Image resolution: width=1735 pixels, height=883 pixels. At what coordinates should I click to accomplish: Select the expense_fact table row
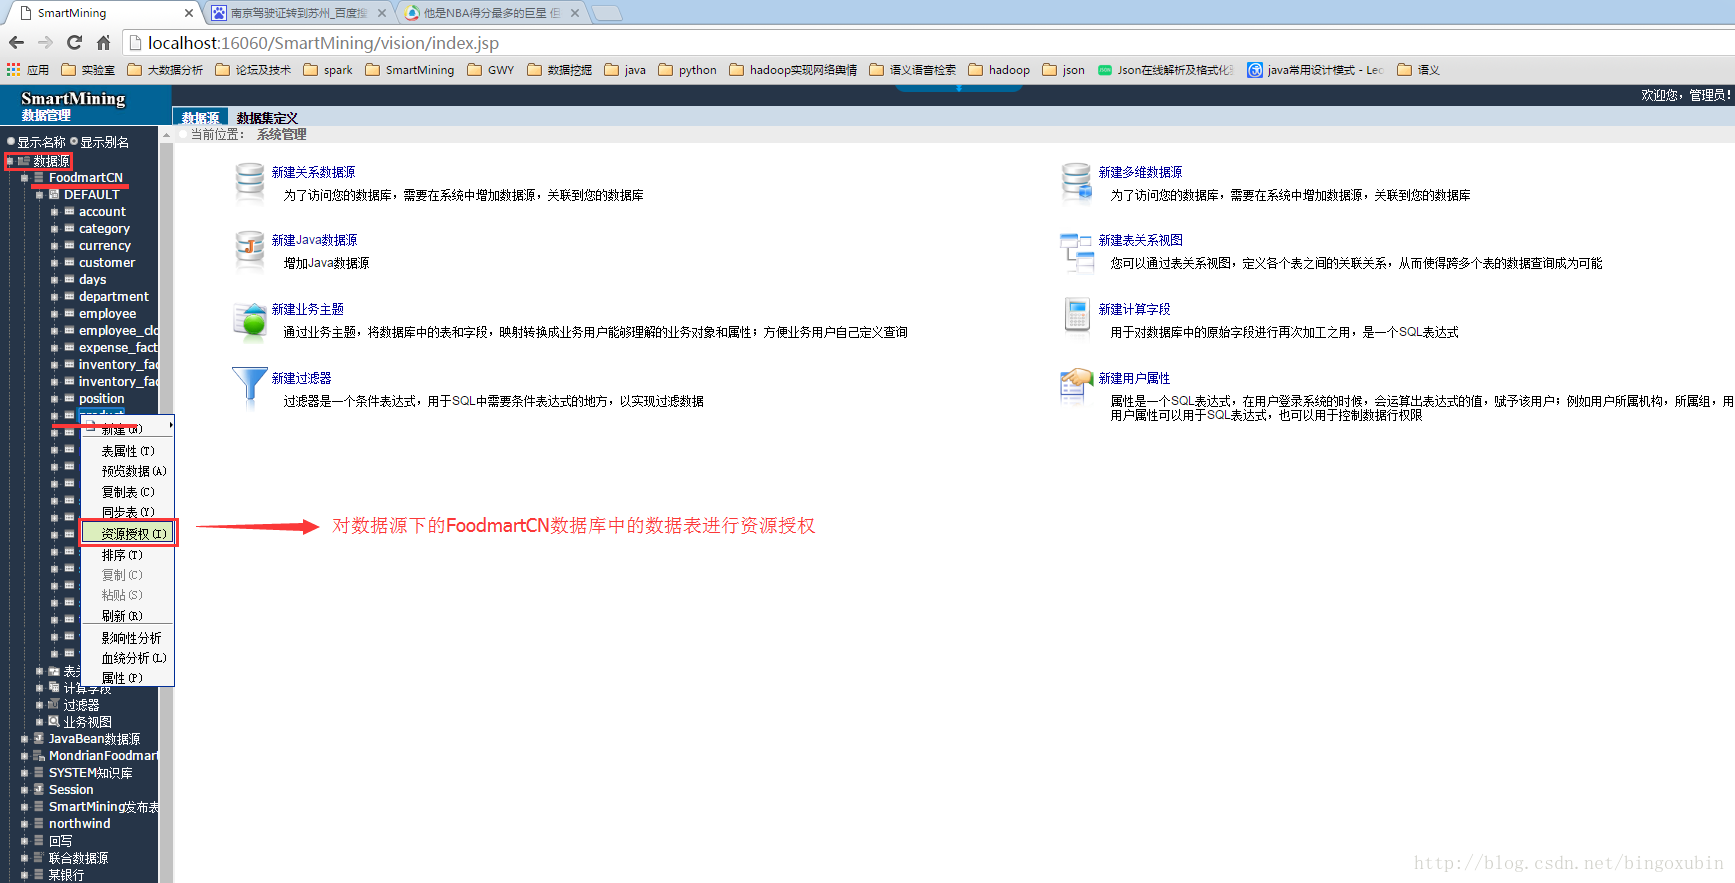click(118, 347)
